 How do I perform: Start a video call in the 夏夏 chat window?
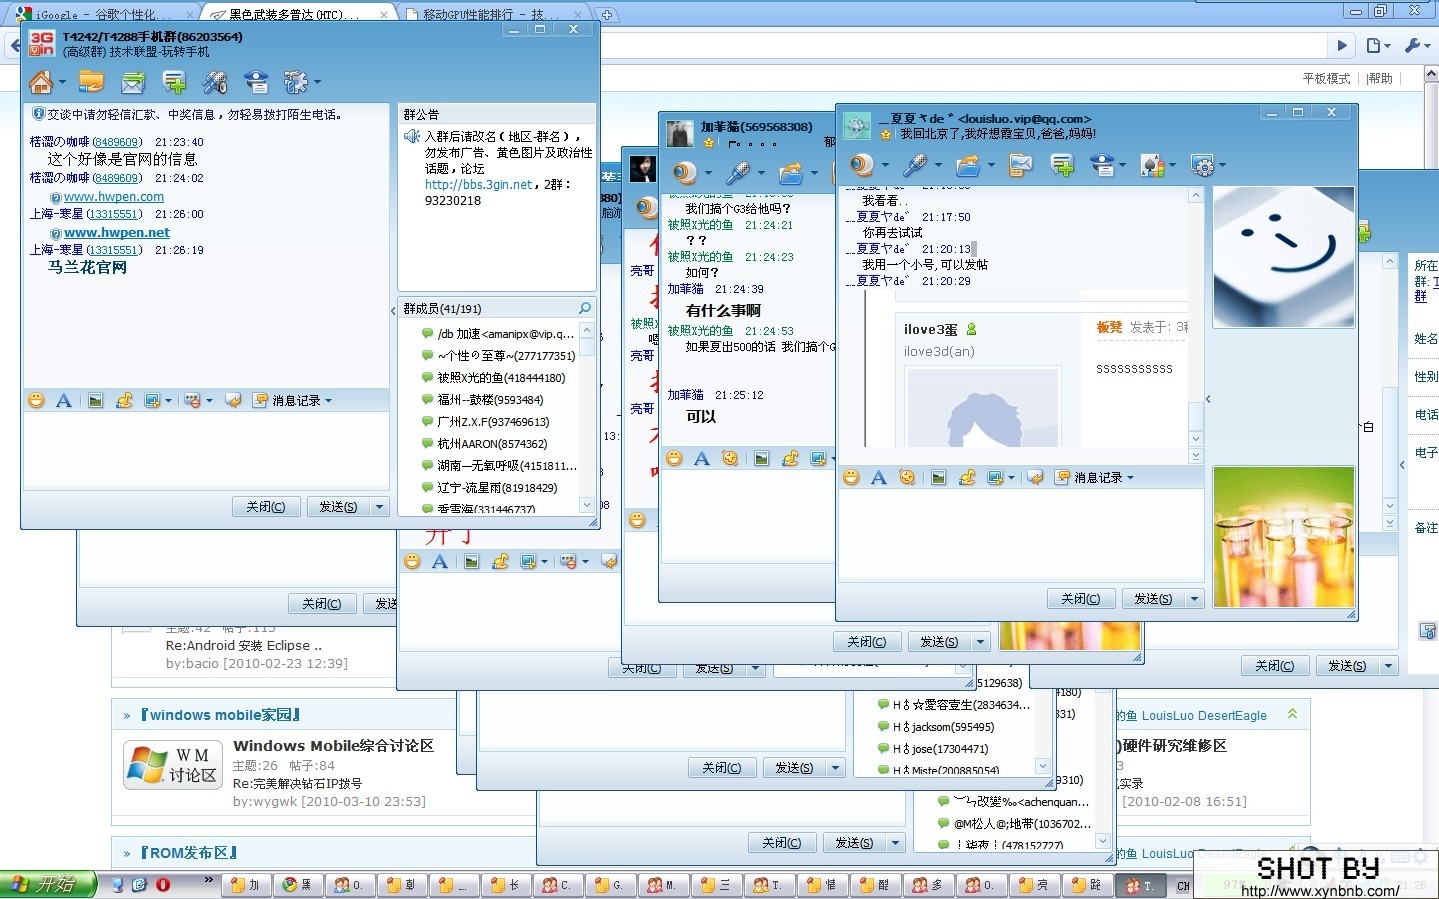click(861, 165)
